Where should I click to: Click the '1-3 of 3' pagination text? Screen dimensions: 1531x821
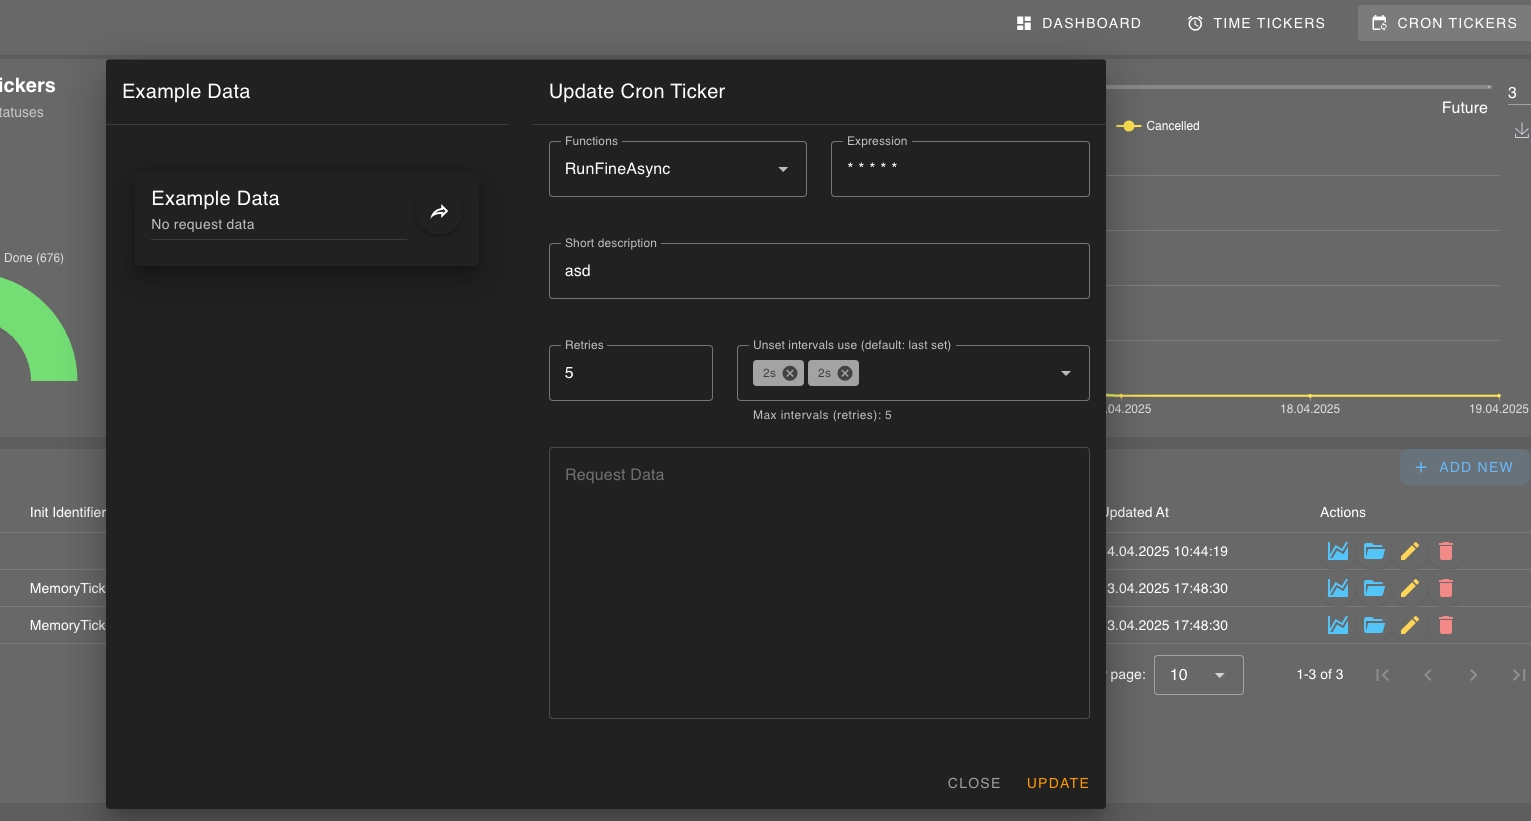pos(1320,675)
